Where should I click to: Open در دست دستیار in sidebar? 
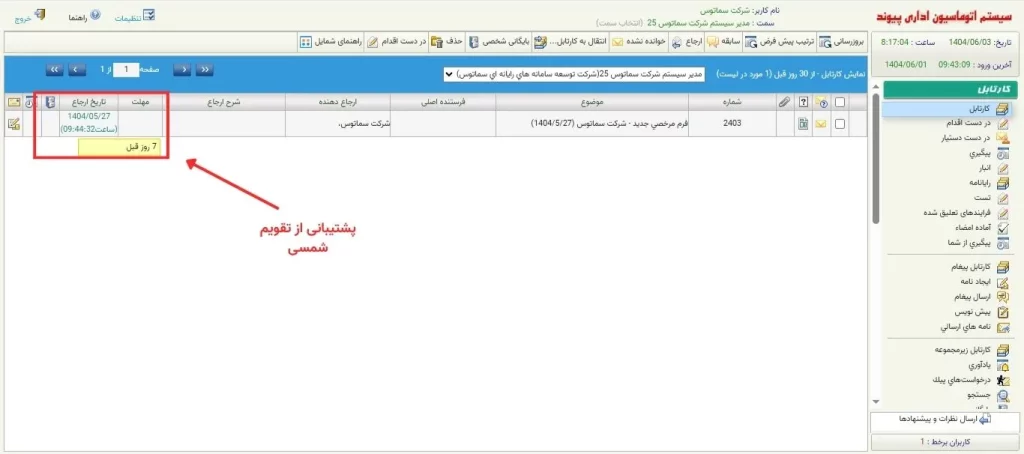point(974,138)
